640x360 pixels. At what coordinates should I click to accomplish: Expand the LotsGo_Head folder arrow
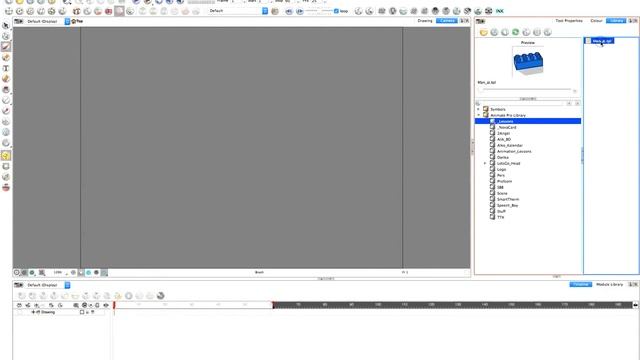[x=485, y=163]
